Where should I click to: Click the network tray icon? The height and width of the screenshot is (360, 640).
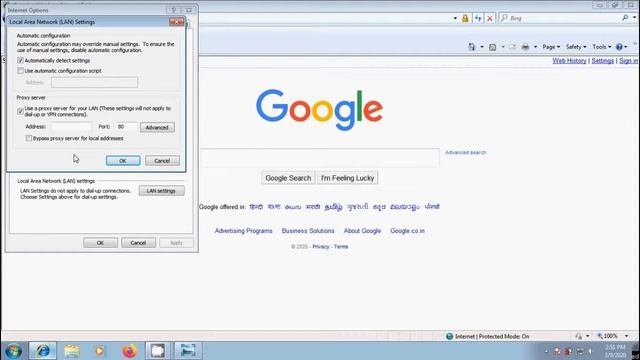580,351
